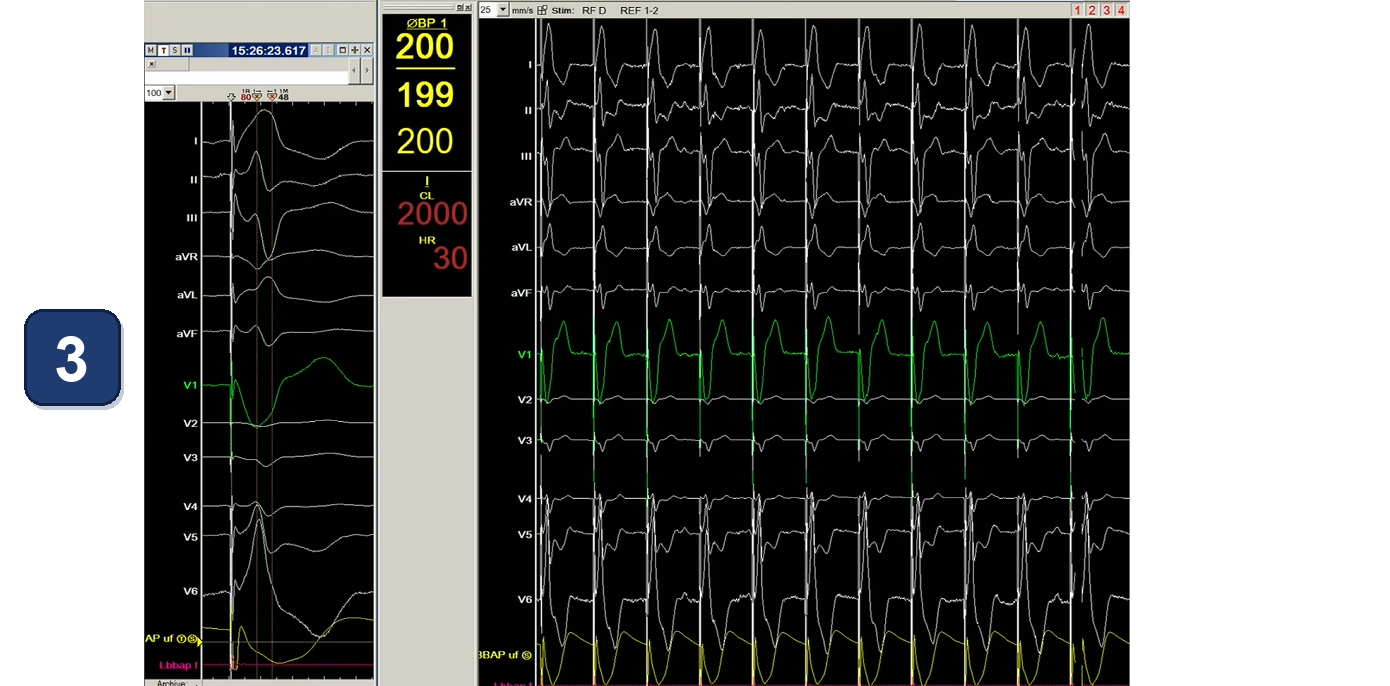Click the right arrow scroll button
This screenshot has height=686, width=1390.
pos(367,71)
